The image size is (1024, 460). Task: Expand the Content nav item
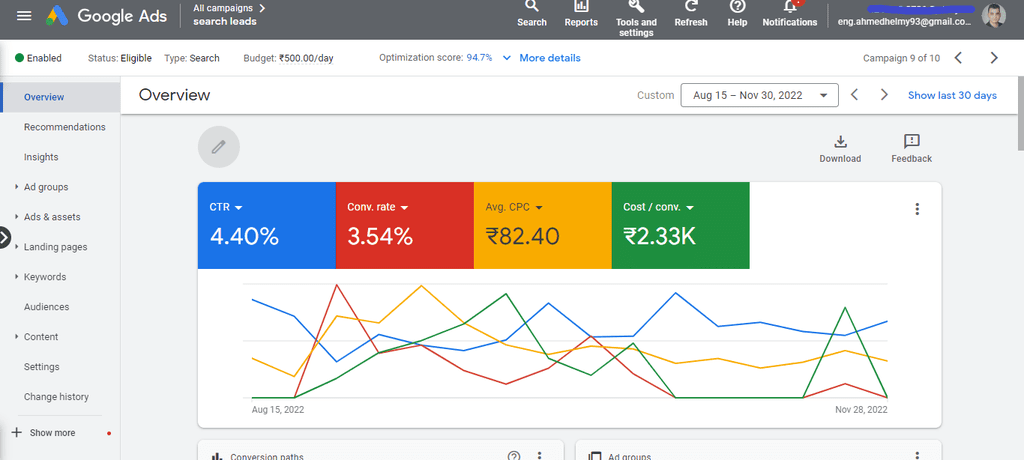pyautogui.click(x=16, y=337)
